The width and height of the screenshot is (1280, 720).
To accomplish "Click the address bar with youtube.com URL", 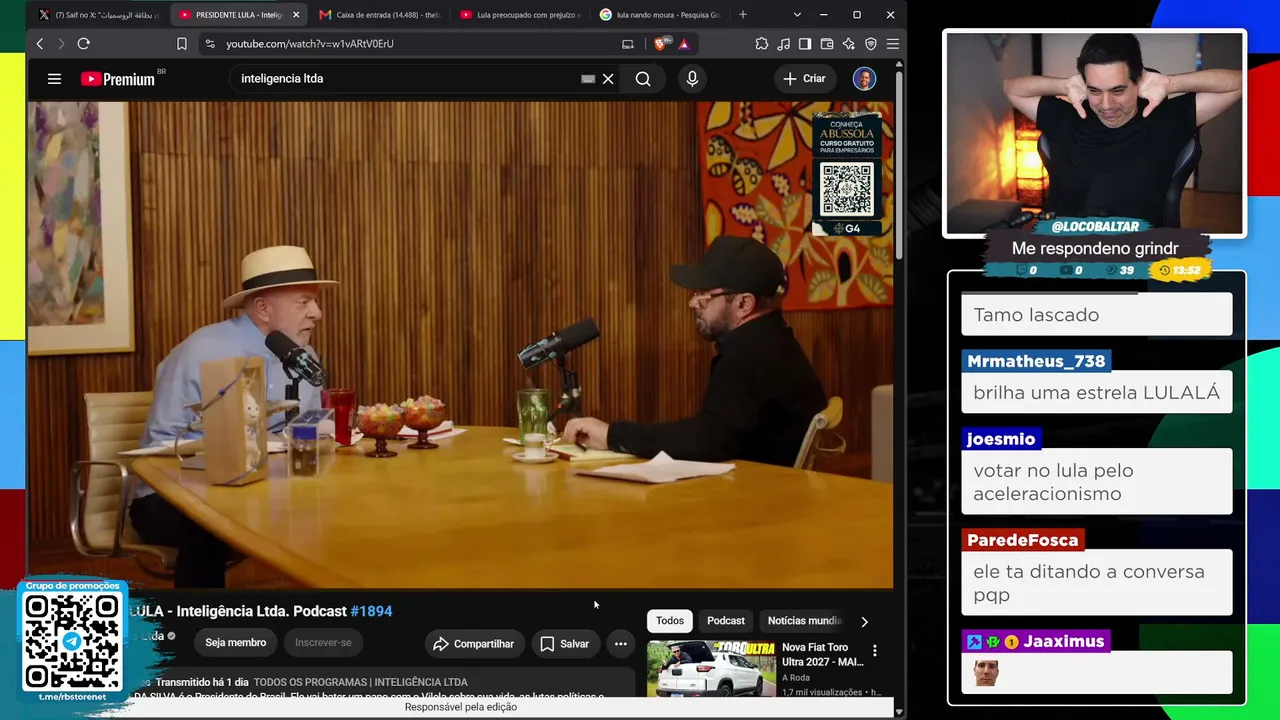I will (310, 44).
